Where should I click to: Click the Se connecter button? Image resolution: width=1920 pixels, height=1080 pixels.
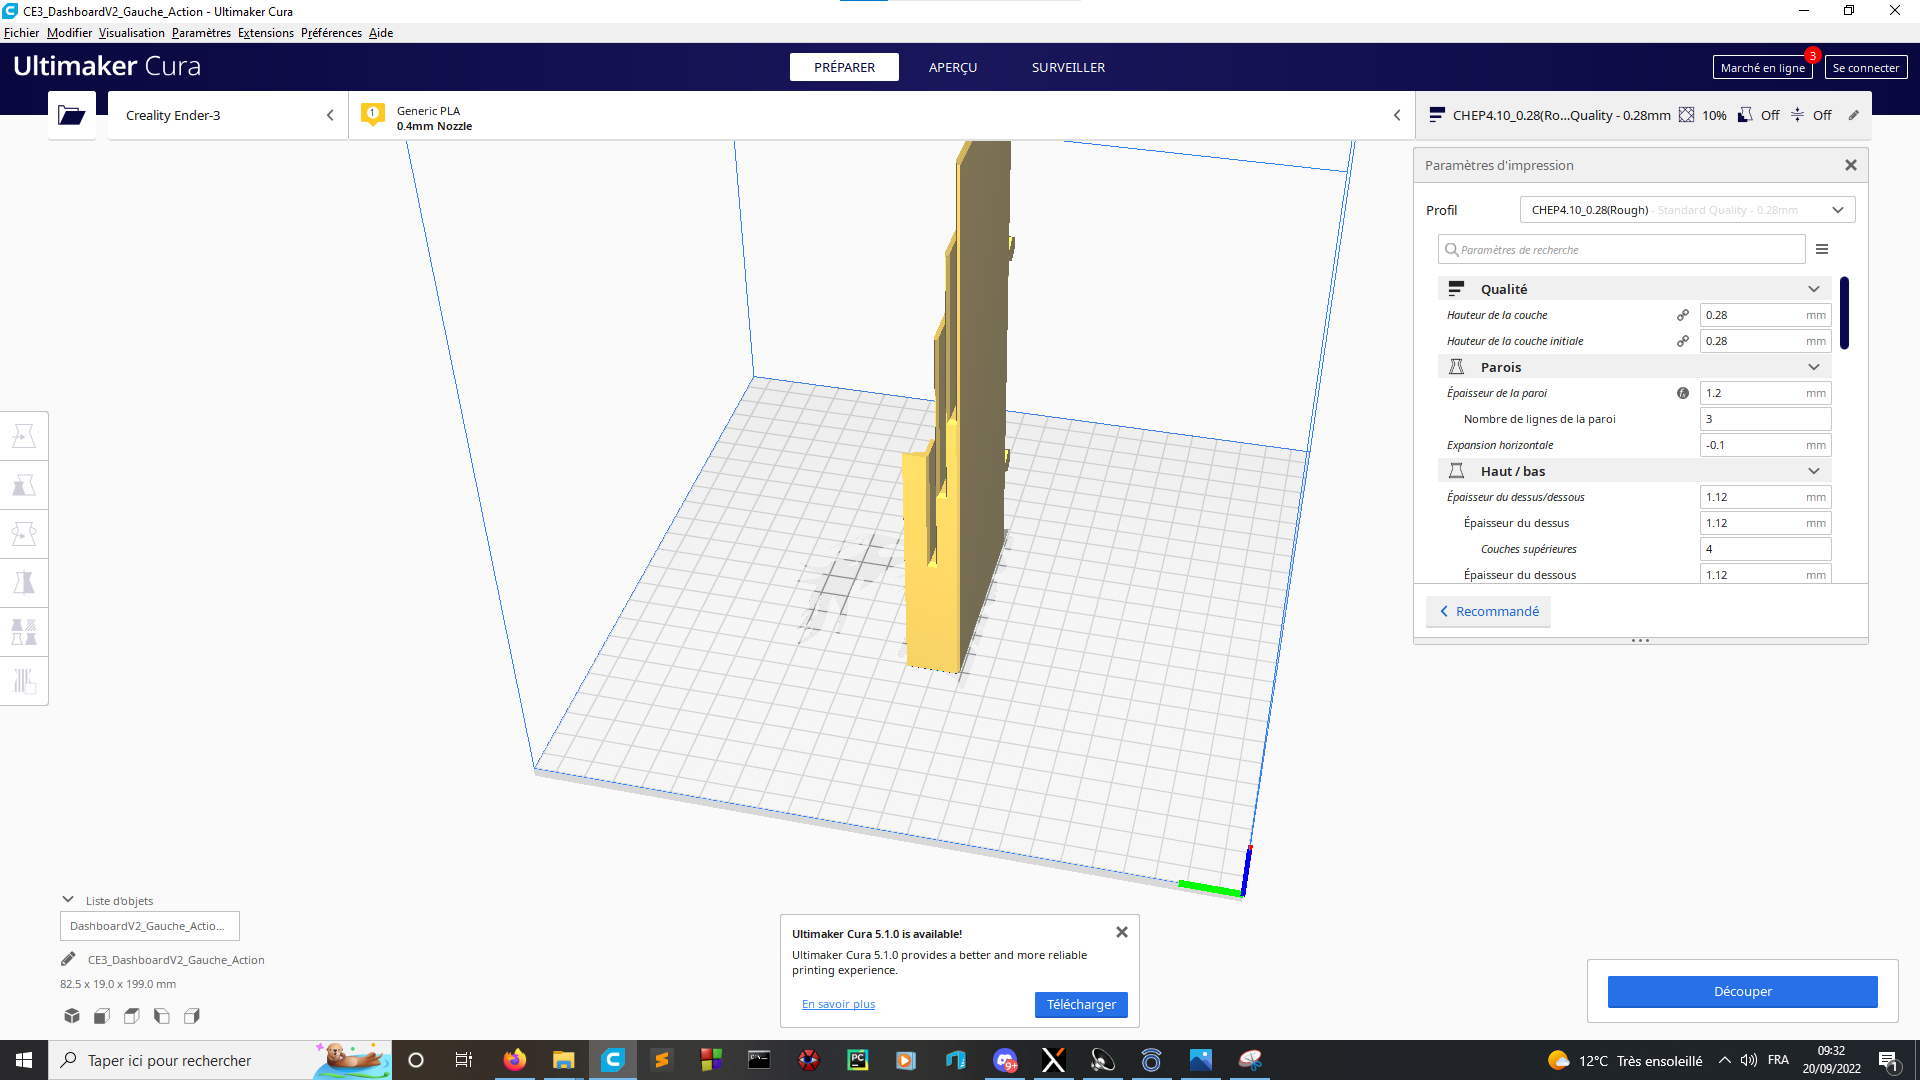tap(1865, 67)
